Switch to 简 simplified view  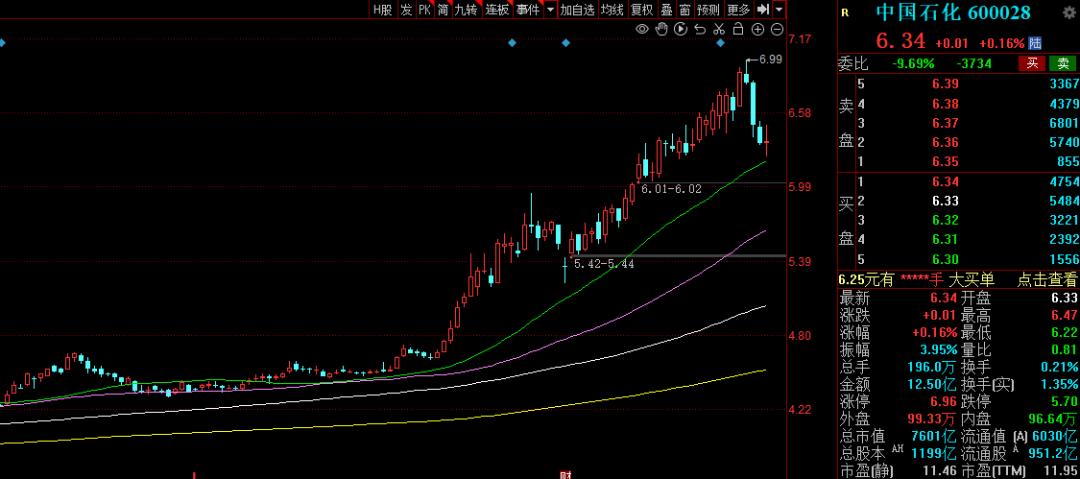pos(442,10)
